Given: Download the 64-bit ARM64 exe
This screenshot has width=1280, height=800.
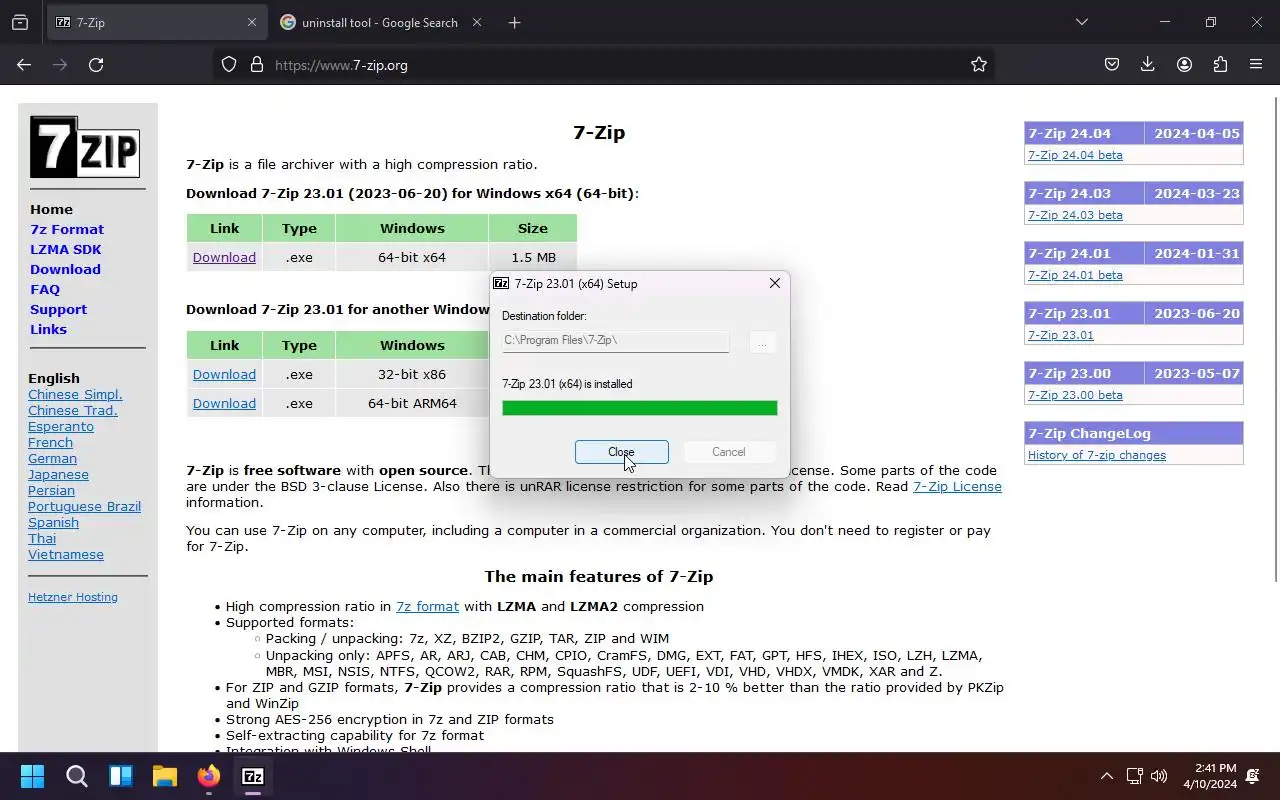Looking at the screenshot, I should [x=224, y=403].
